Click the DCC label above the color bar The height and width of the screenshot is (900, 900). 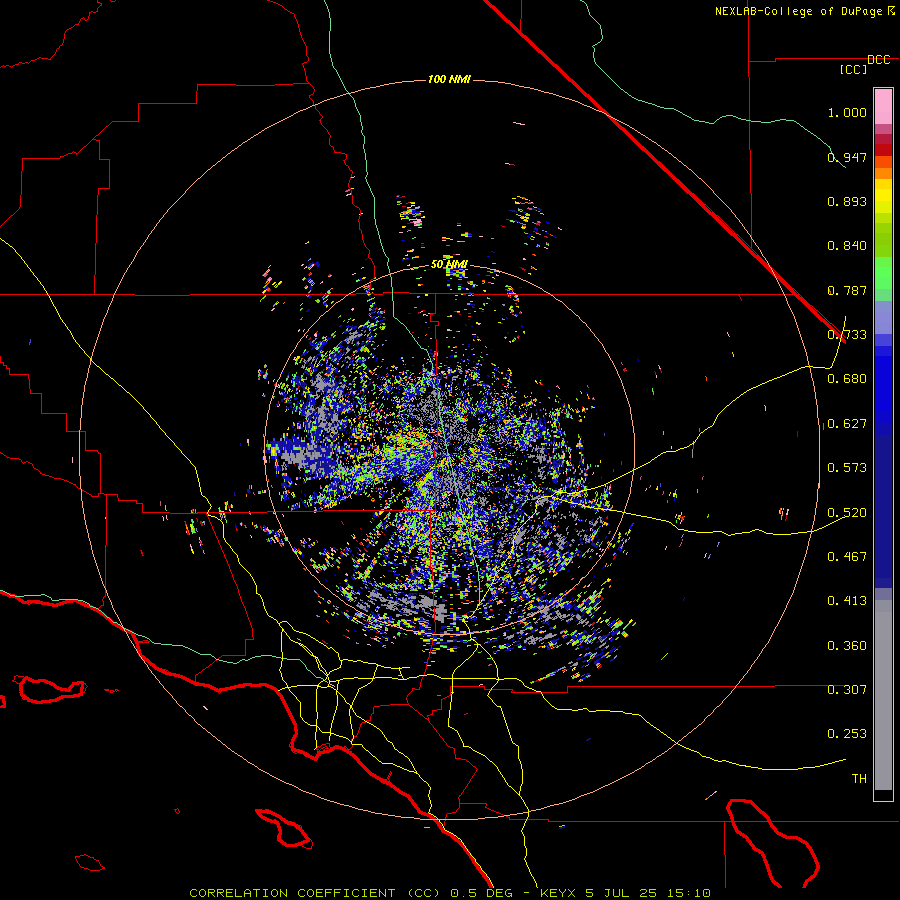878,60
